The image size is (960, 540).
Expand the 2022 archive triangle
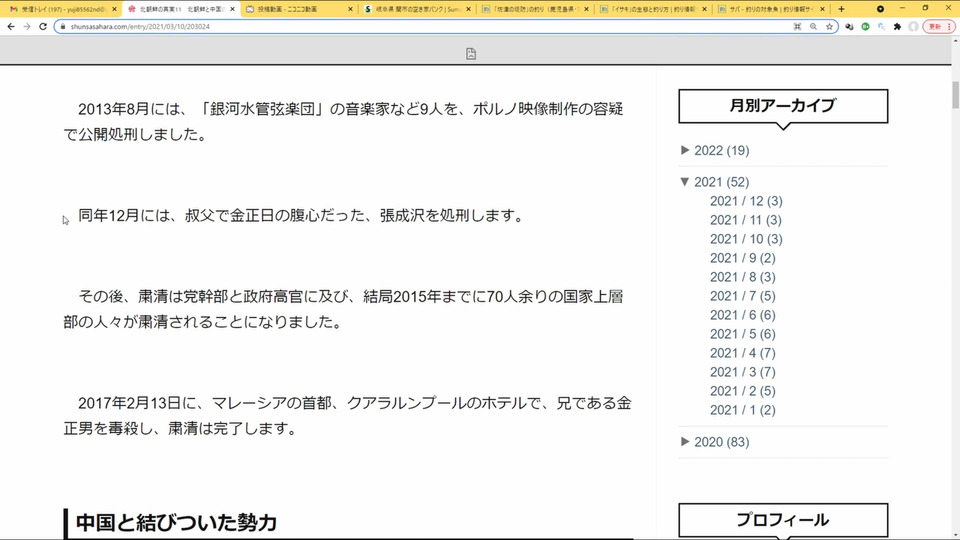685,150
